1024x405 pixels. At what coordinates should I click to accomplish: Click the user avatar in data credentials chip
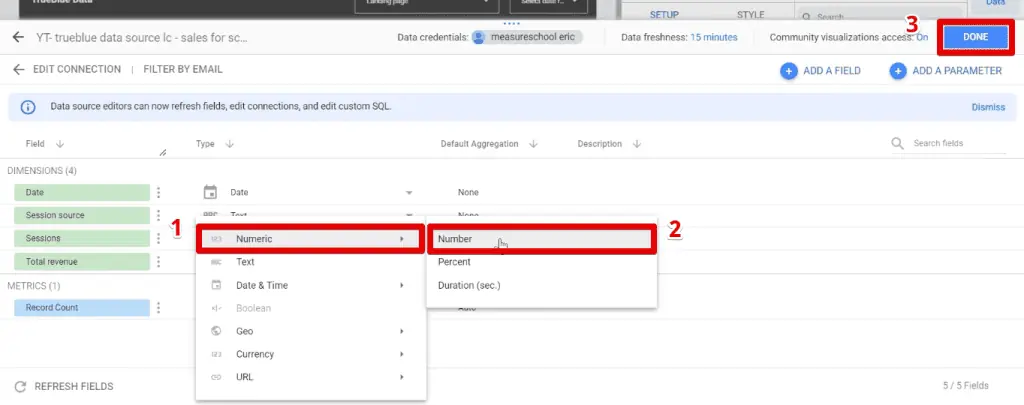tap(481, 37)
